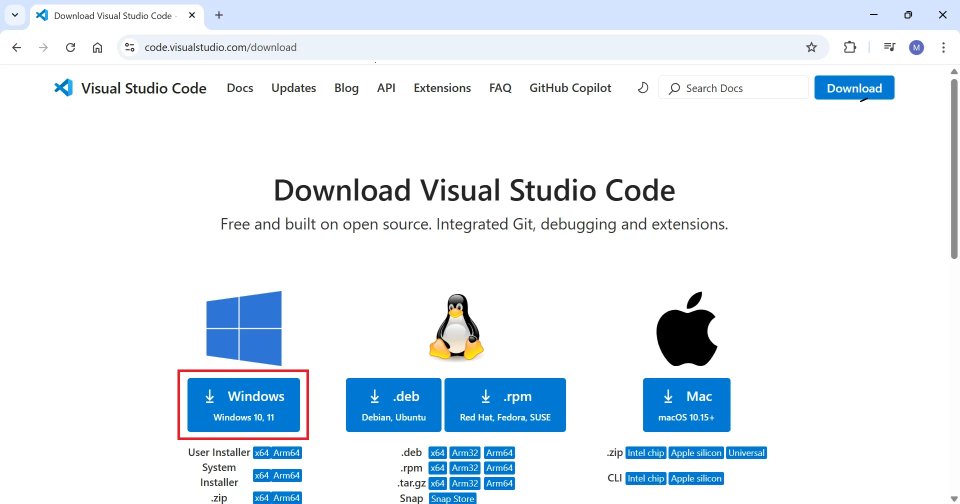Select Linux .tar.gz Arm64 link
Viewport: 960px width, 504px height.
click(499, 483)
